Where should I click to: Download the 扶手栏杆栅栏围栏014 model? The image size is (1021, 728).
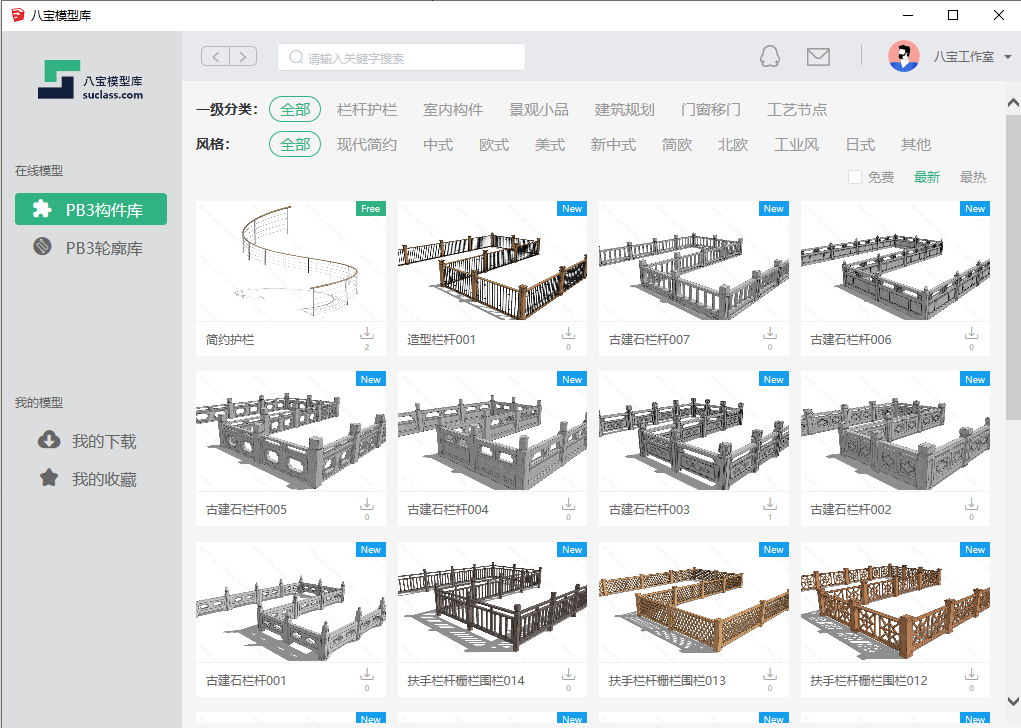pos(568,675)
